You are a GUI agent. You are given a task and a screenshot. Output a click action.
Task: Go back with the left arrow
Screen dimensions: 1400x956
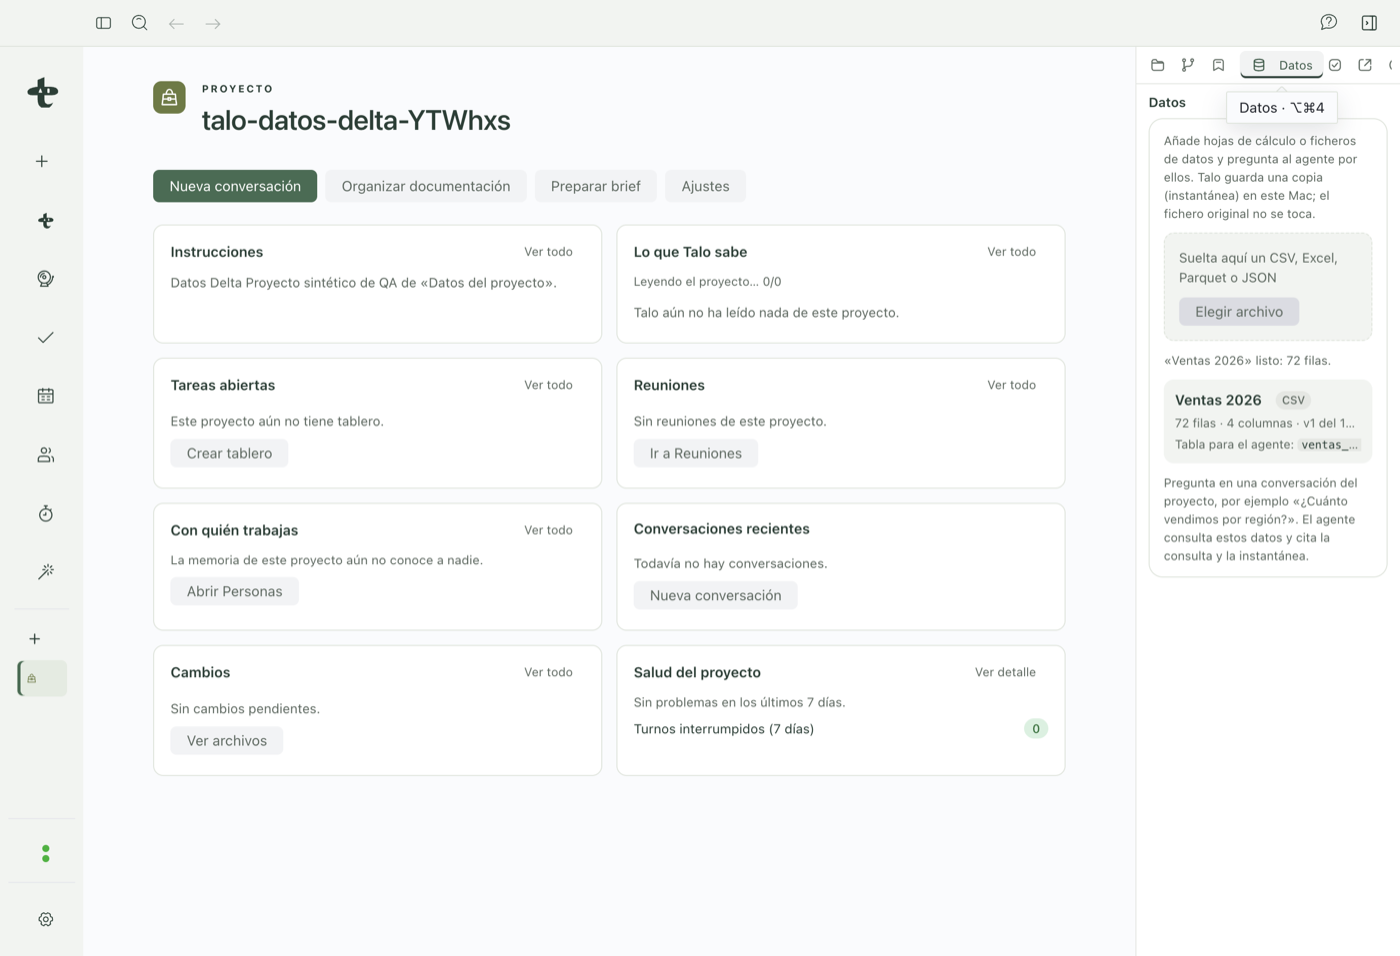click(x=176, y=23)
